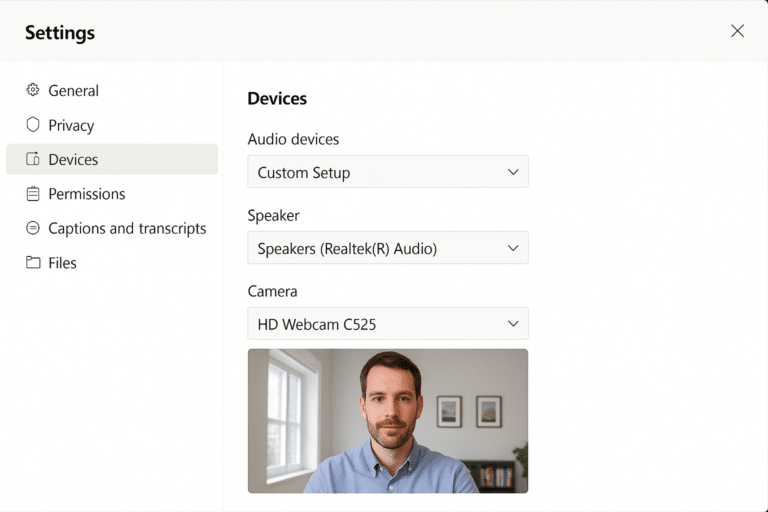768x512 pixels.
Task: Select the Devices label in the sidebar
Action: (x=73, y=160)
